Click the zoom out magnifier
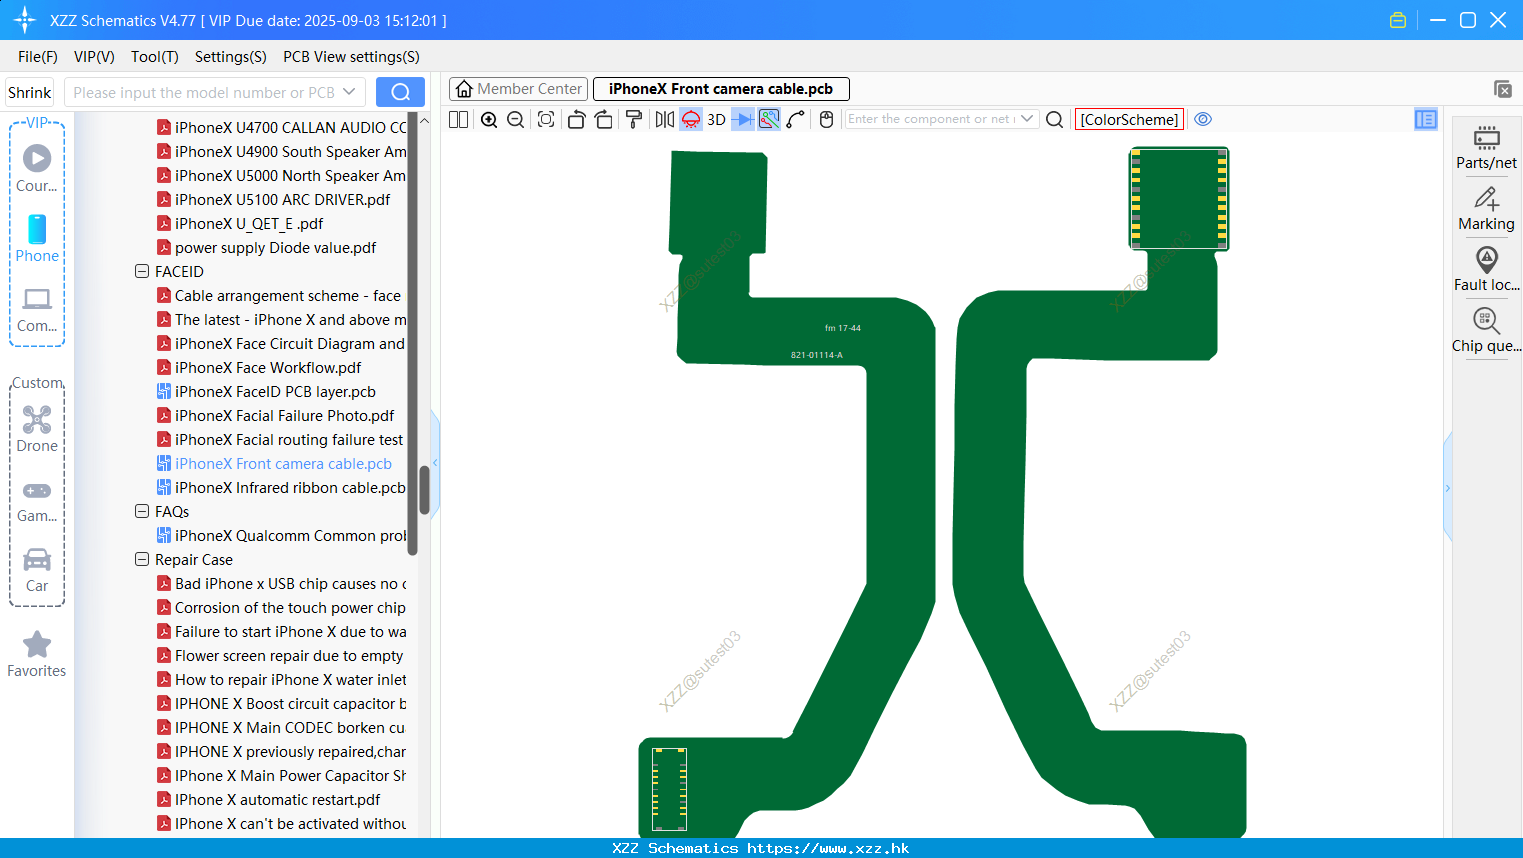The width and height of the screenshot is (1523, 858). pos(515,119)
